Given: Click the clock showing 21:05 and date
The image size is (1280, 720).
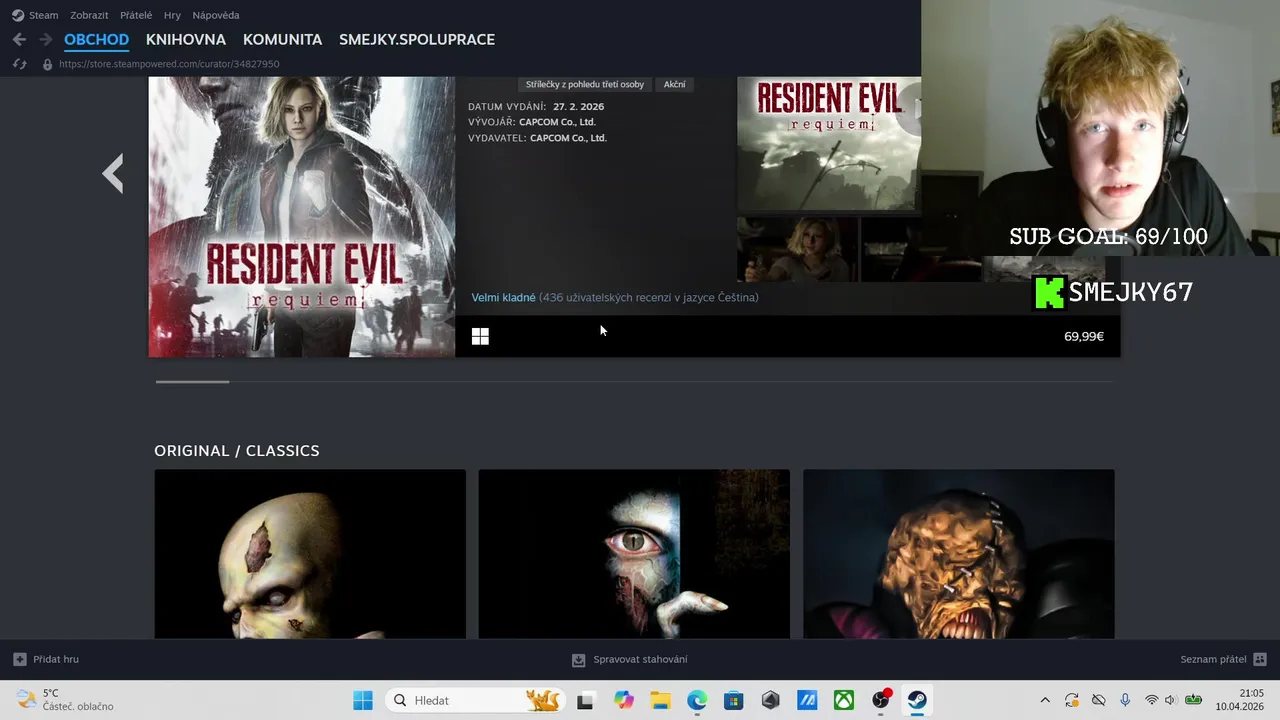Looking at the screenshot, I should [1240, 700].
